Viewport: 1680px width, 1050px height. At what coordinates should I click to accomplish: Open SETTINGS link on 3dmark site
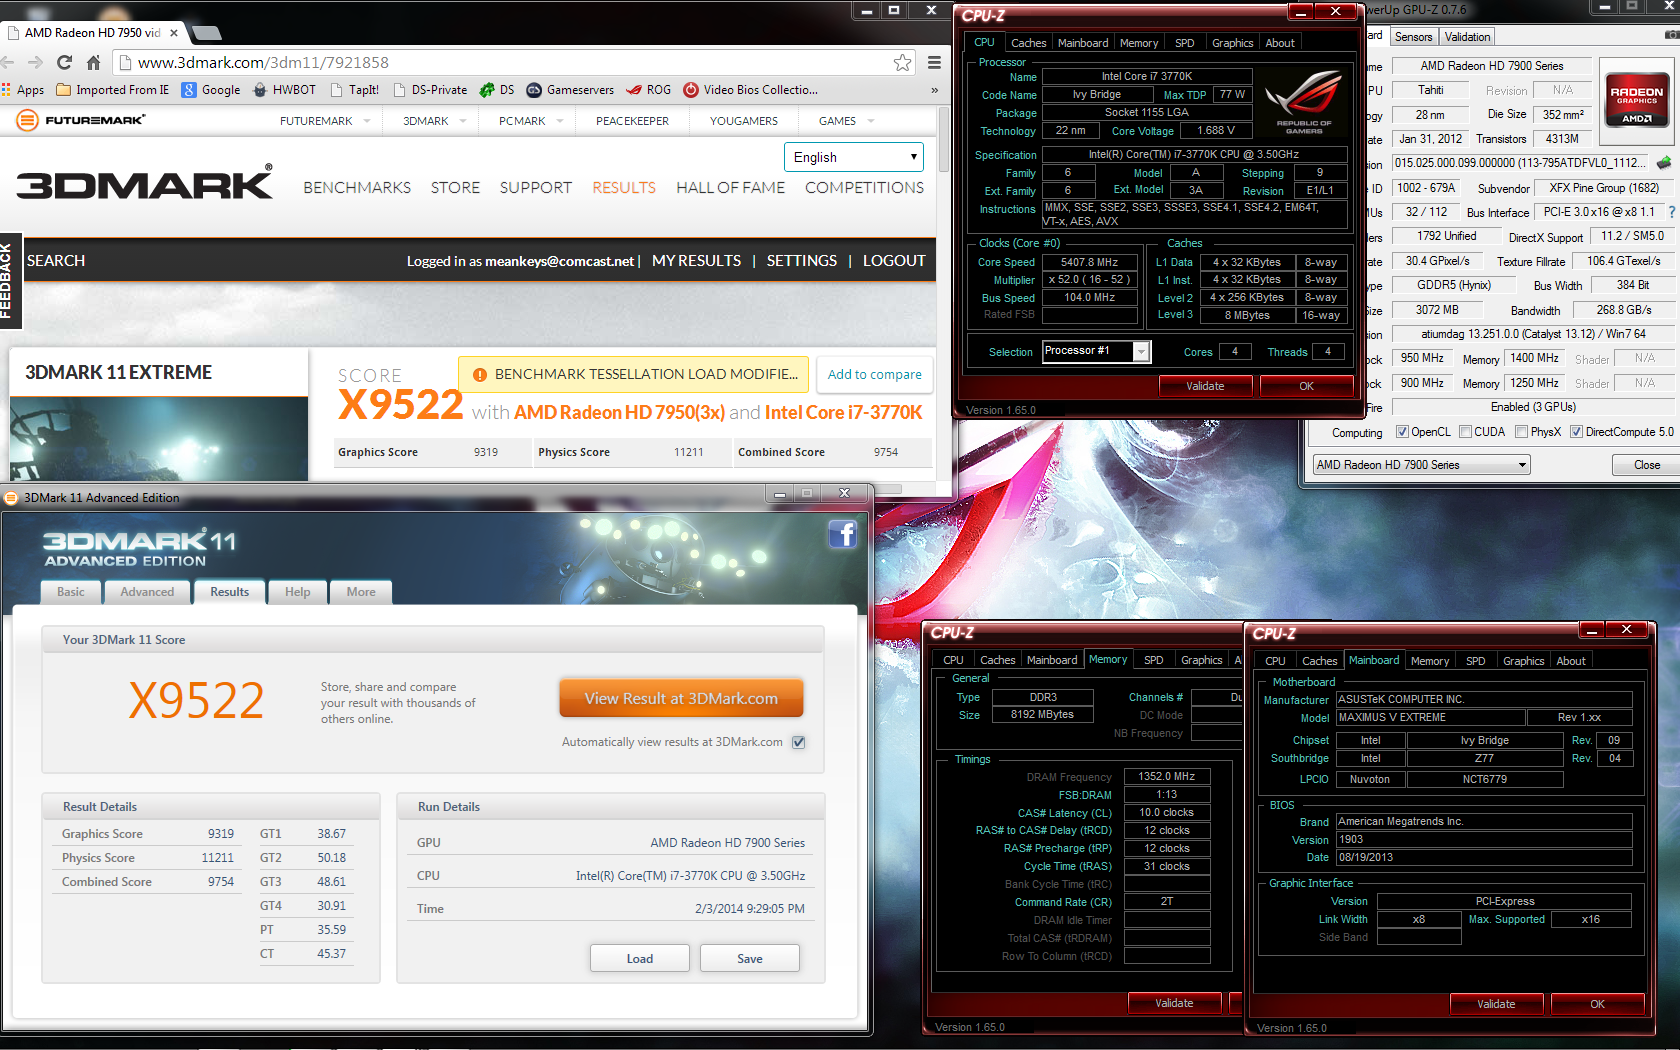tap(801, 261)
